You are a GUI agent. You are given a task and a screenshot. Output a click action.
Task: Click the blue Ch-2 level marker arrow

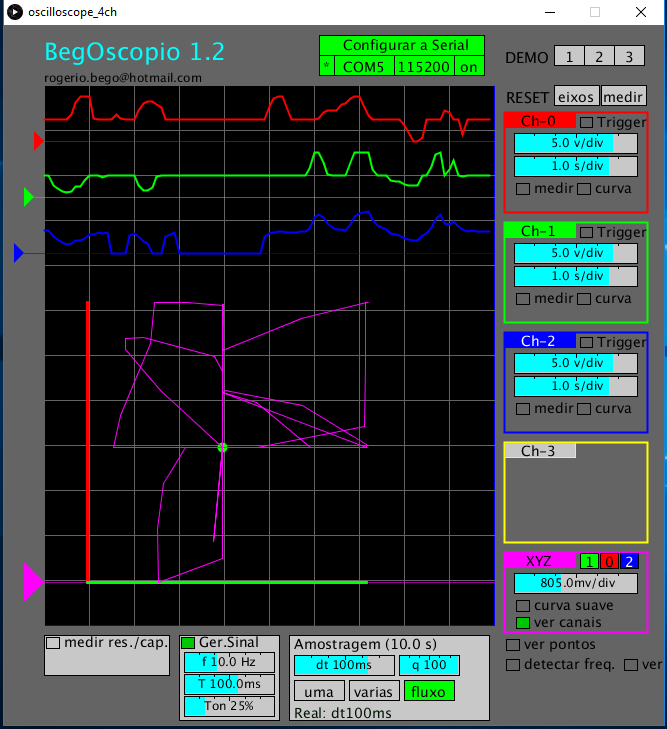[x=19, y=253]
